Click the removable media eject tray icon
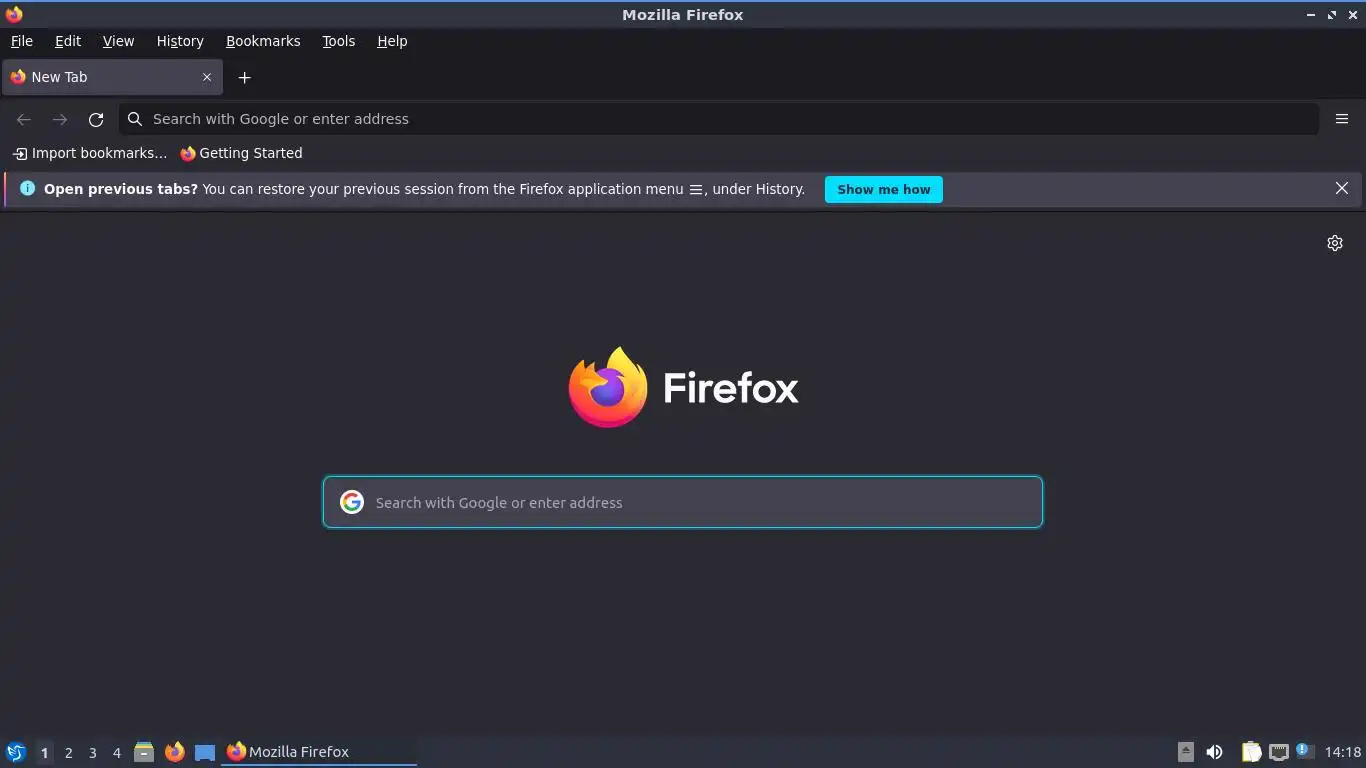 (x=1186, y=752)
